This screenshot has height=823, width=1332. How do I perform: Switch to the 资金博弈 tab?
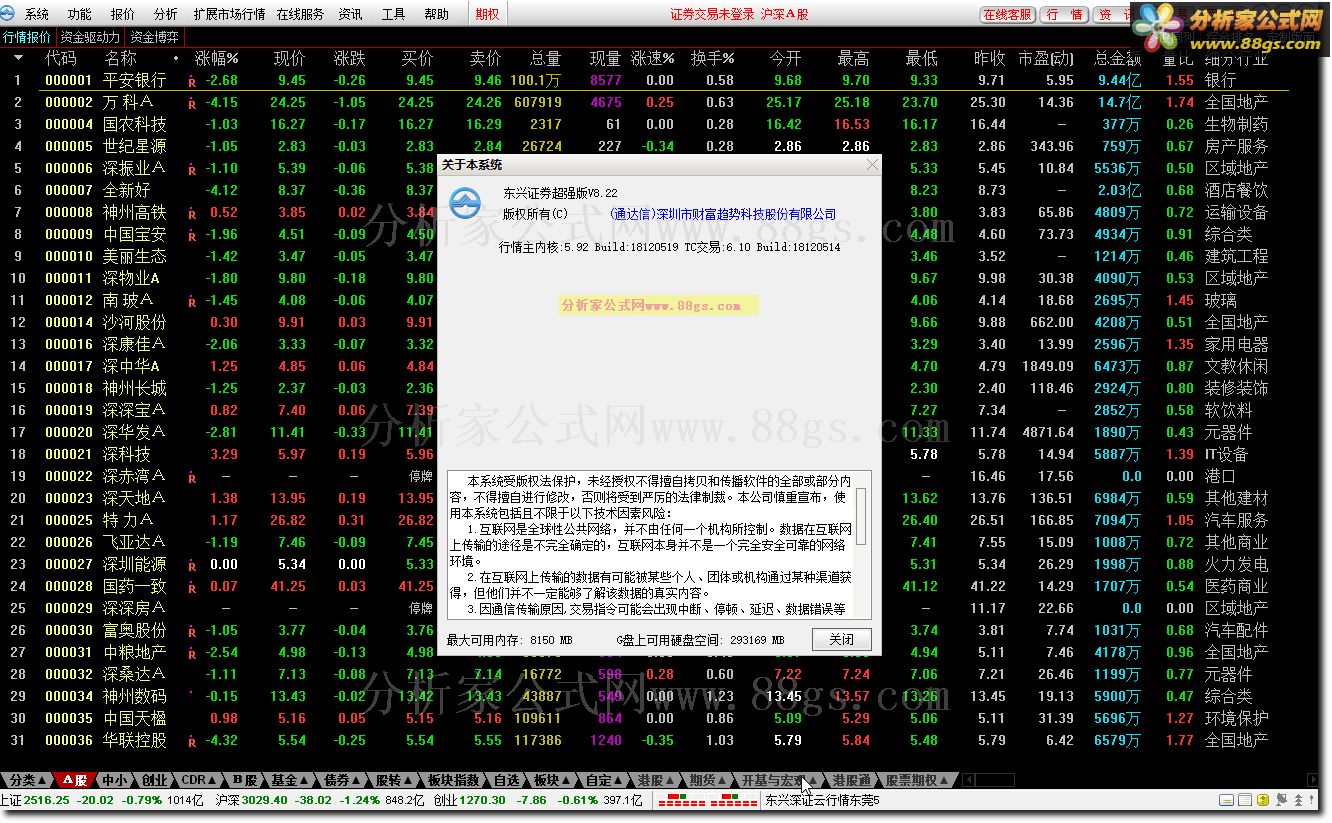coord(154,37)
